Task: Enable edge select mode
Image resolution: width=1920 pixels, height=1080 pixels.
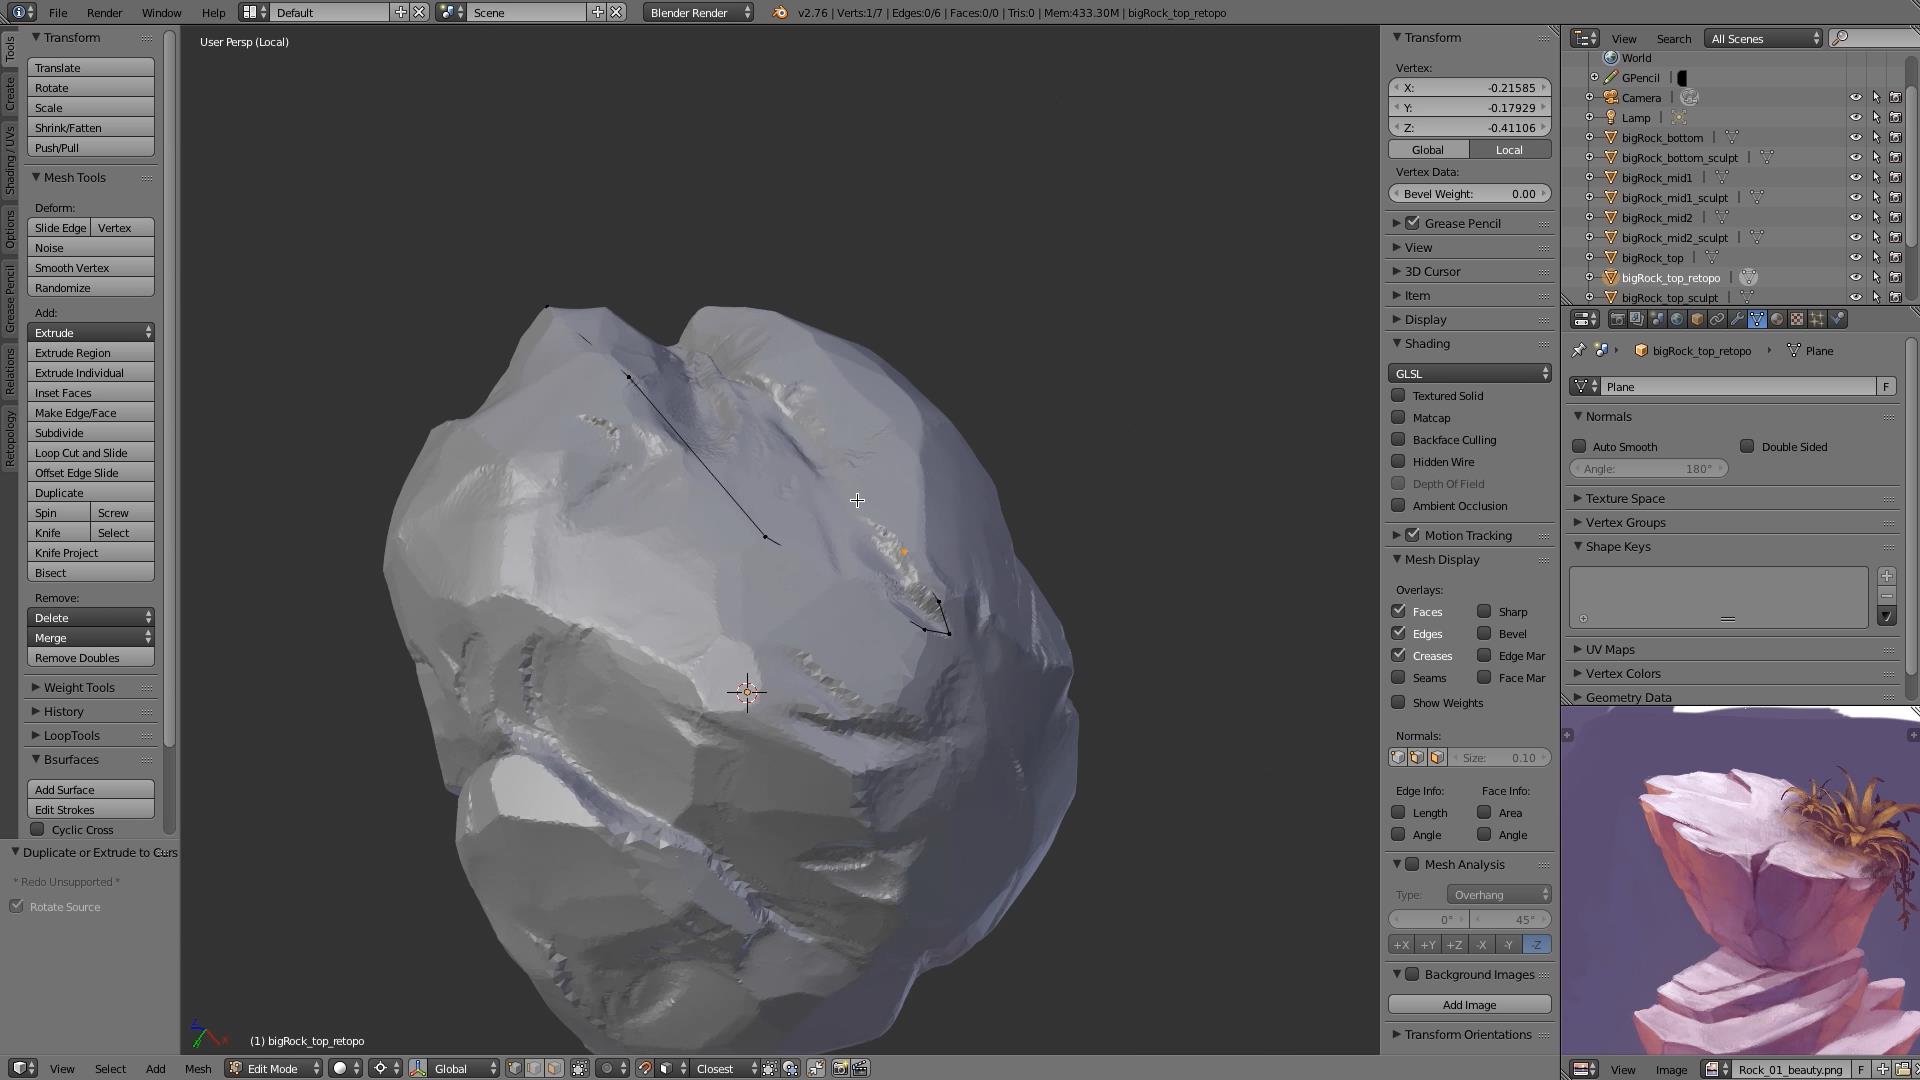Action: click(534, 1068)
